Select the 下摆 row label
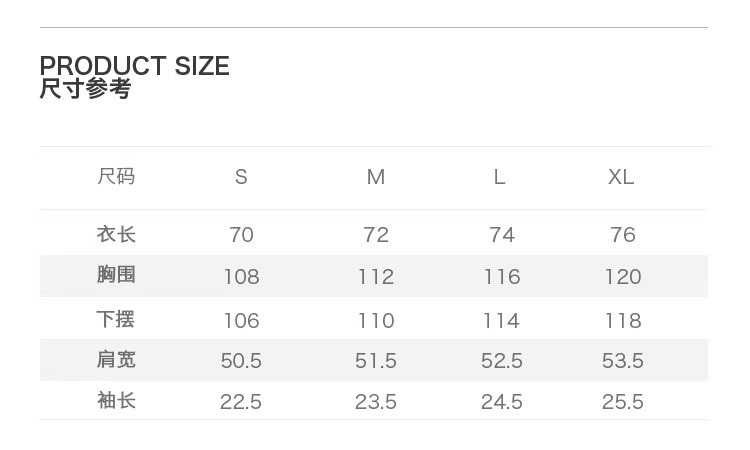750x450 pixels. pos(116,320)
